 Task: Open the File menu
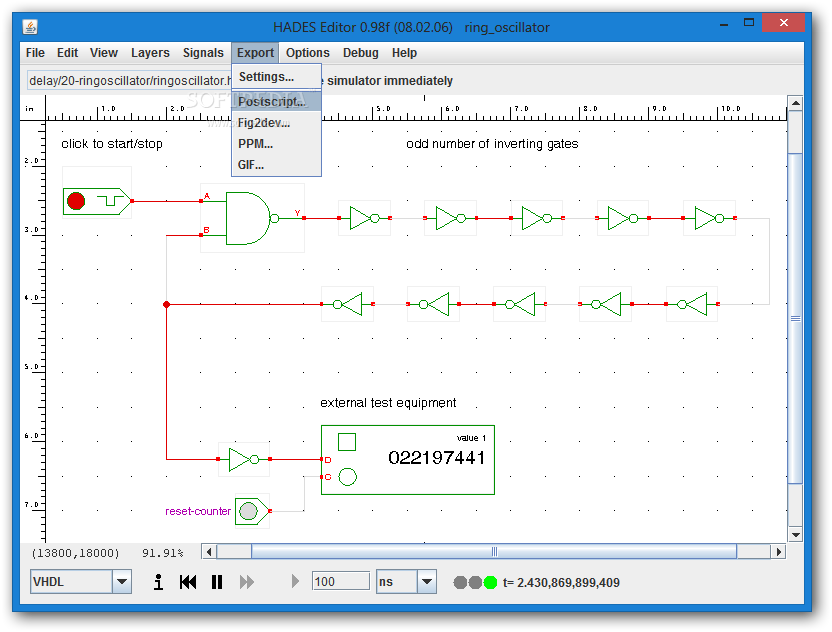pyautogui.click(x=35, y=53)
